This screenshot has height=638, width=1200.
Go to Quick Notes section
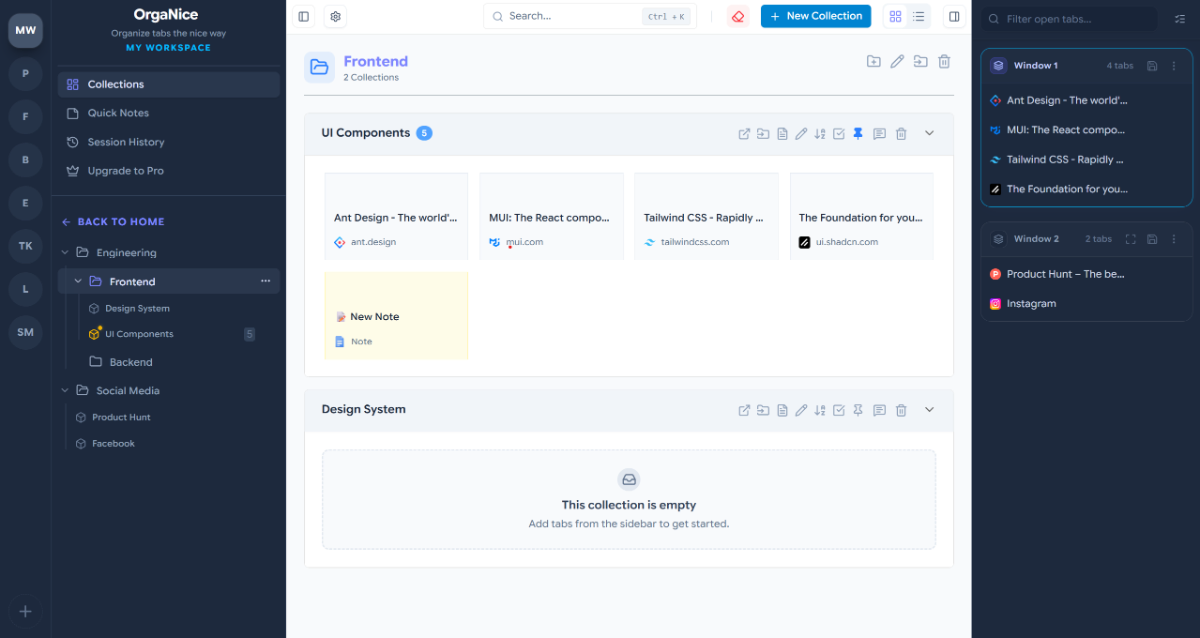click(118, 113)
